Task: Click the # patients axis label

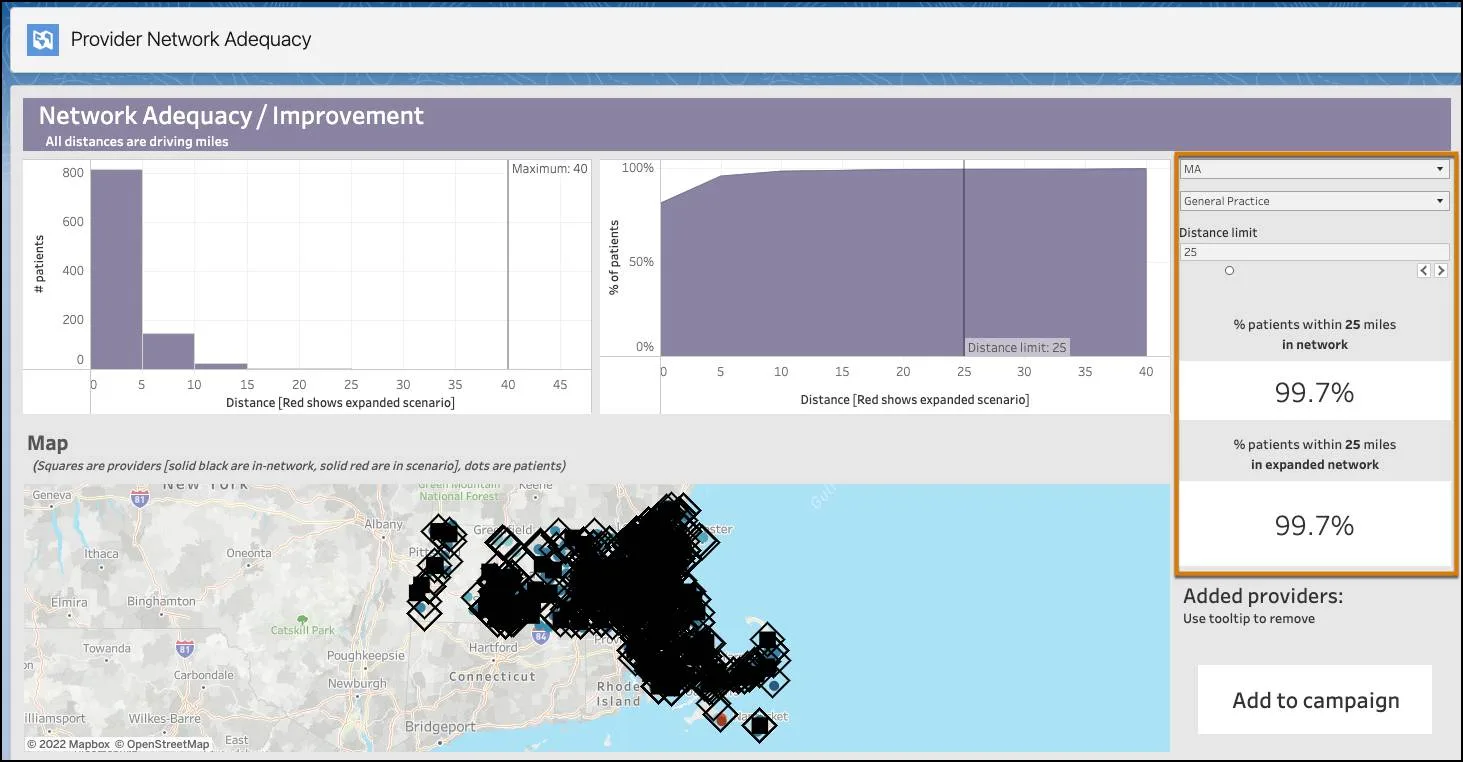Action: [39, 264]
